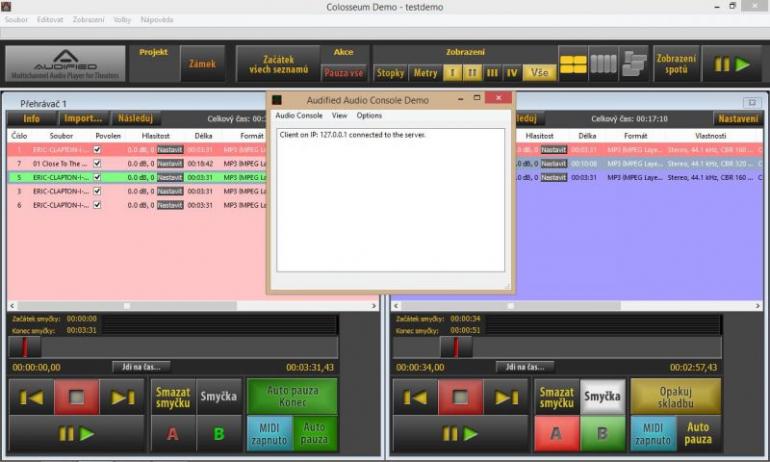Toggle the Povolen checkbox for track 1
The width and height of the screenshot is (770, 462).
point(97,149)
